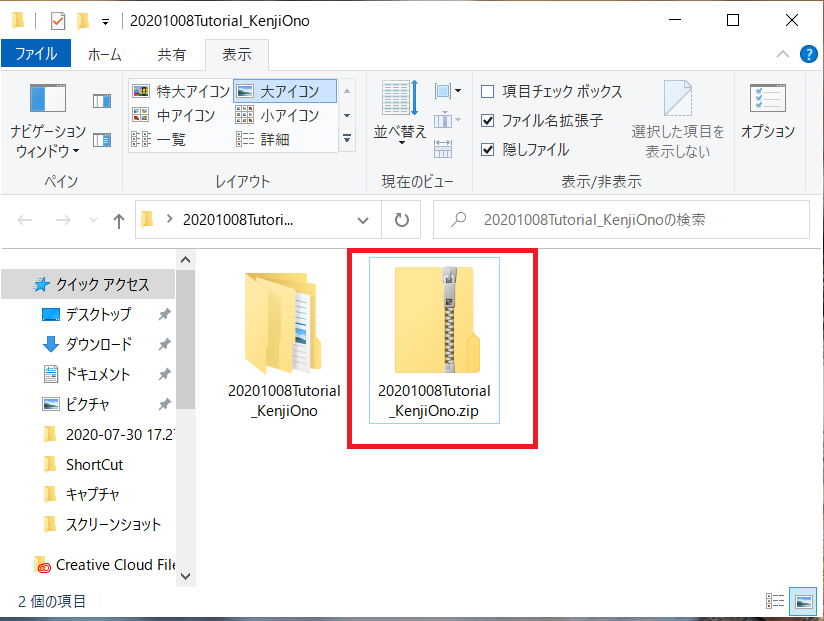
Task: Switch view to 特大アイコン (extra large icons)
Action: coord(180,88)
